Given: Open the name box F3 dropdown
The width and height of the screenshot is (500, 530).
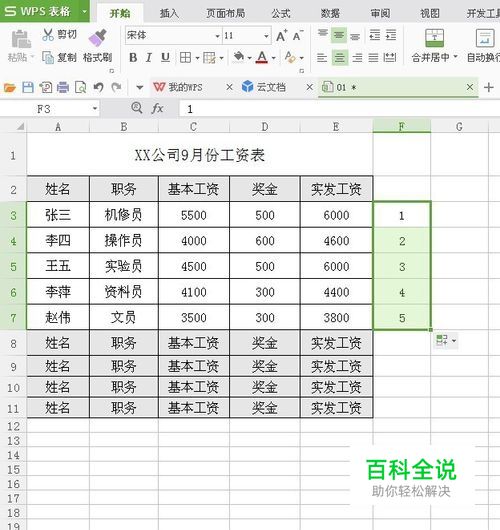Looking at the screenshot, I should coord(95,109).
